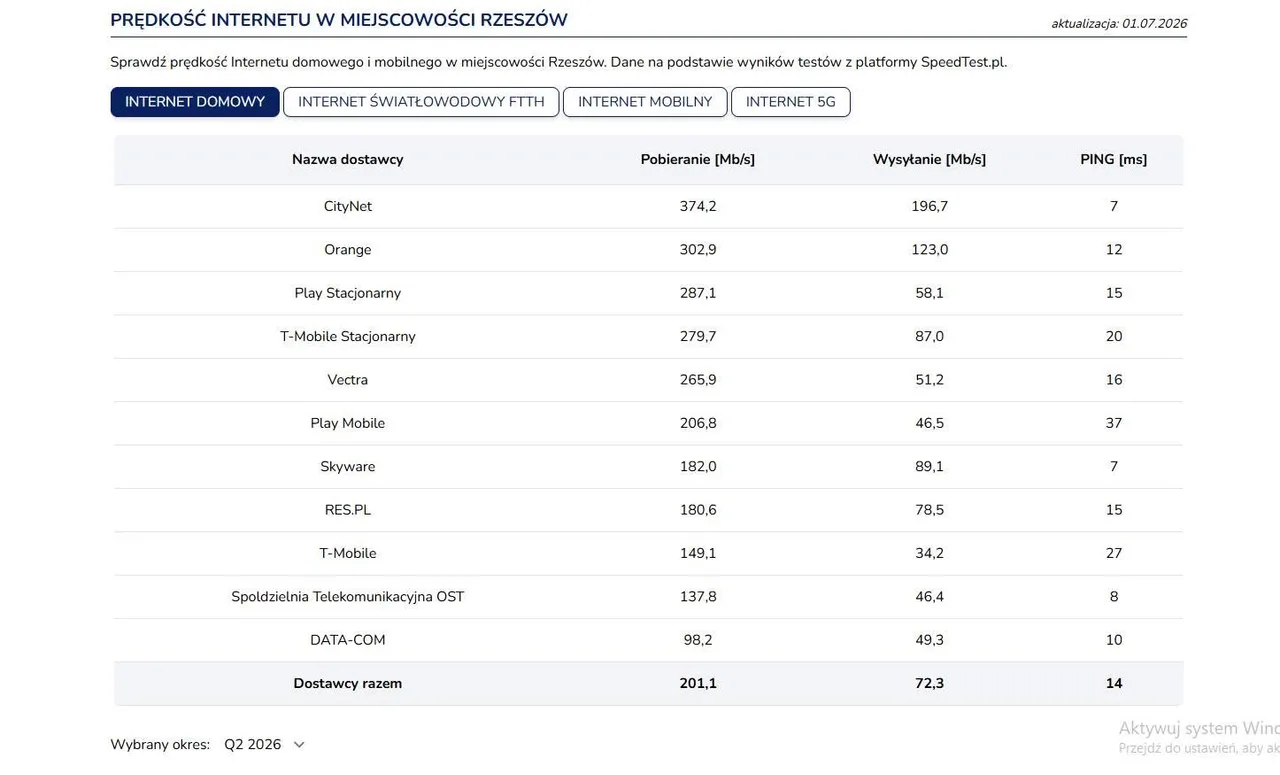This screenshot has width=1280, height=775.
Task: Click the upload value 46,4
Action: coord(930,597)
